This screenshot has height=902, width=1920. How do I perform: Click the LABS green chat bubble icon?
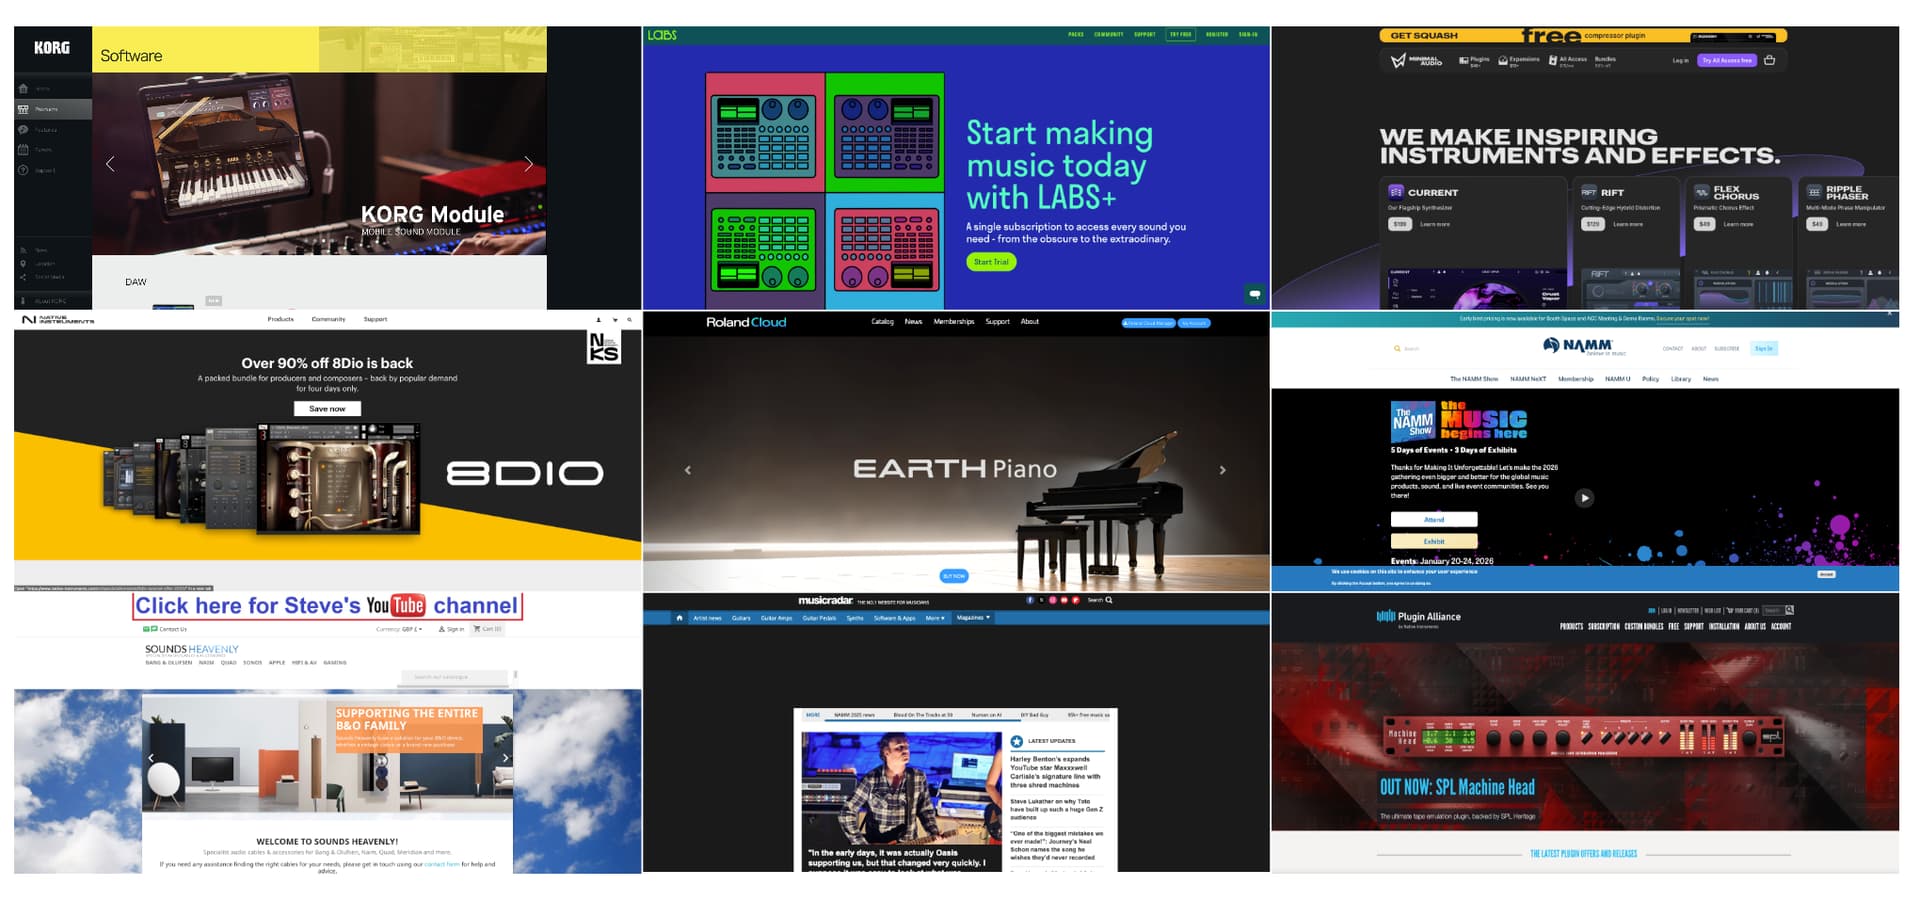click(x=1254, y=294)
